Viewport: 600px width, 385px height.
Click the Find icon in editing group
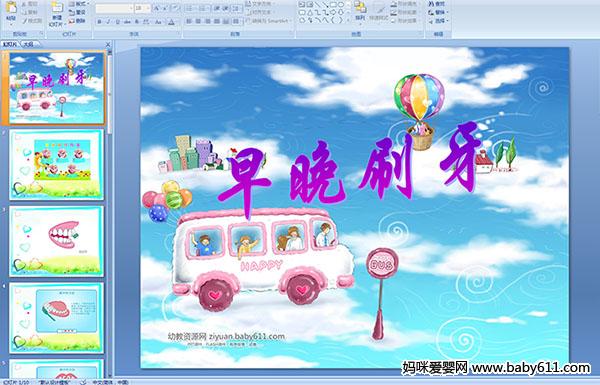[437, 4]
